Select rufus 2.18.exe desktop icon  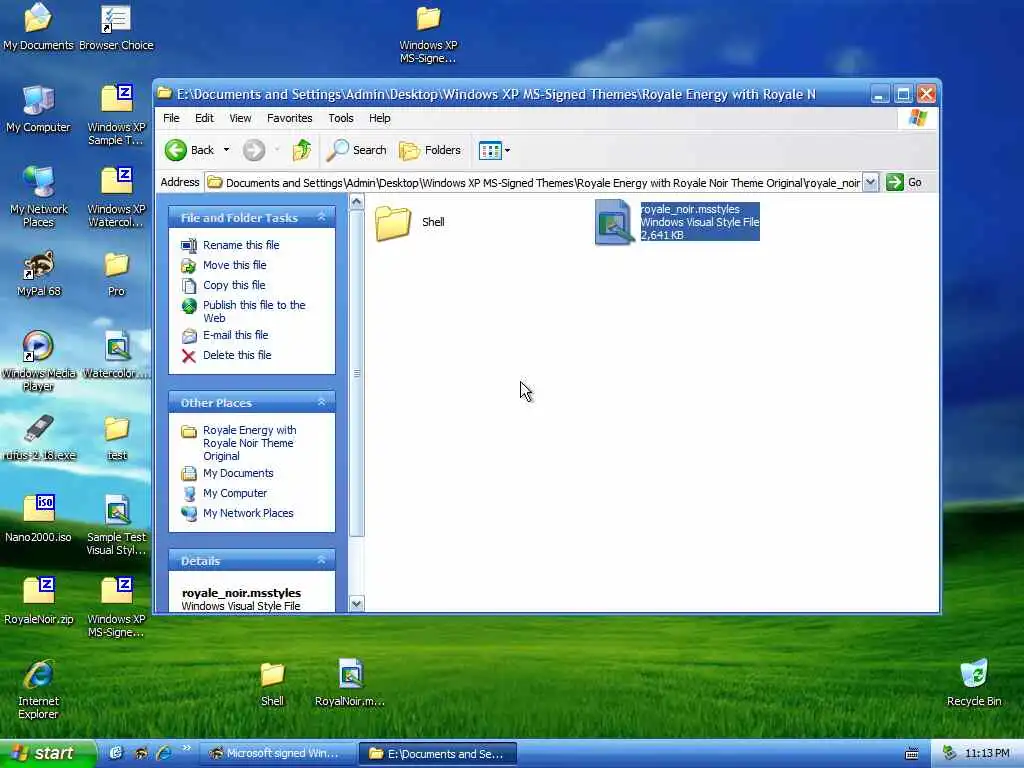click(38, 437)
